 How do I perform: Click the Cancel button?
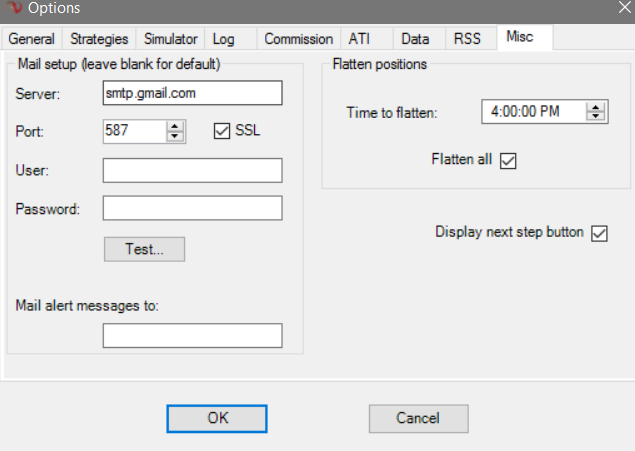coord(418,418)
